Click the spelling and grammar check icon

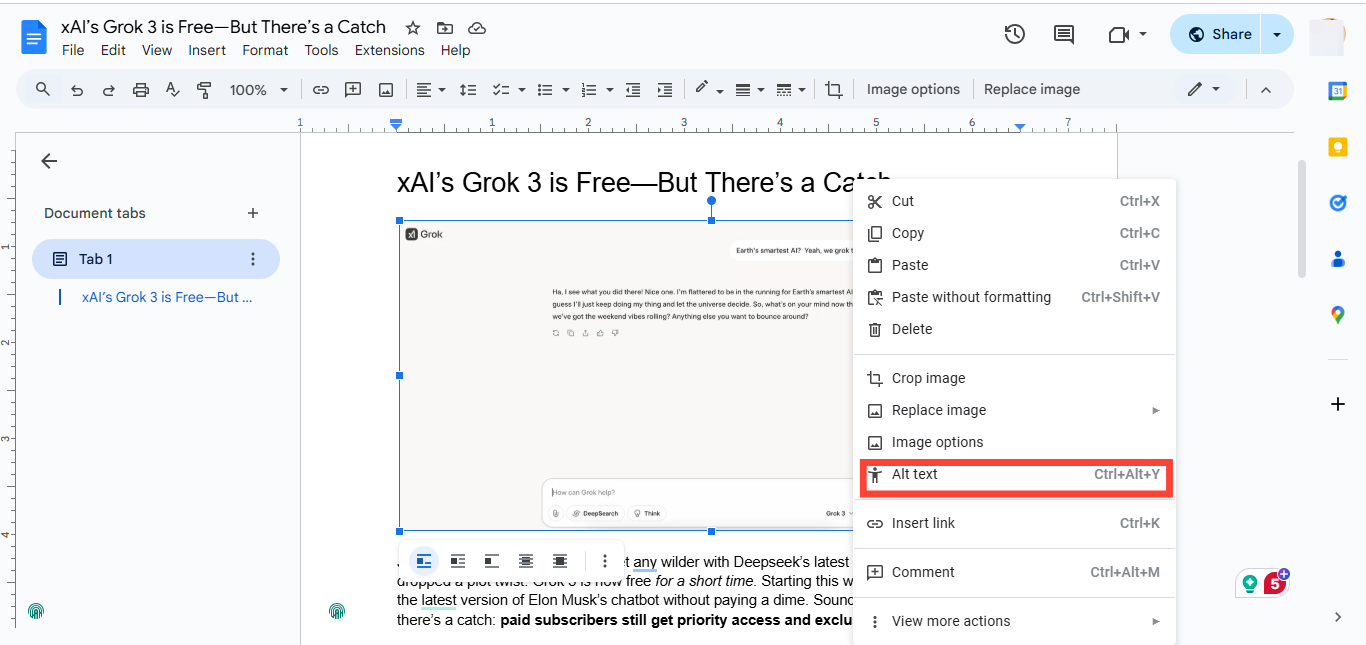click(173, 90)
